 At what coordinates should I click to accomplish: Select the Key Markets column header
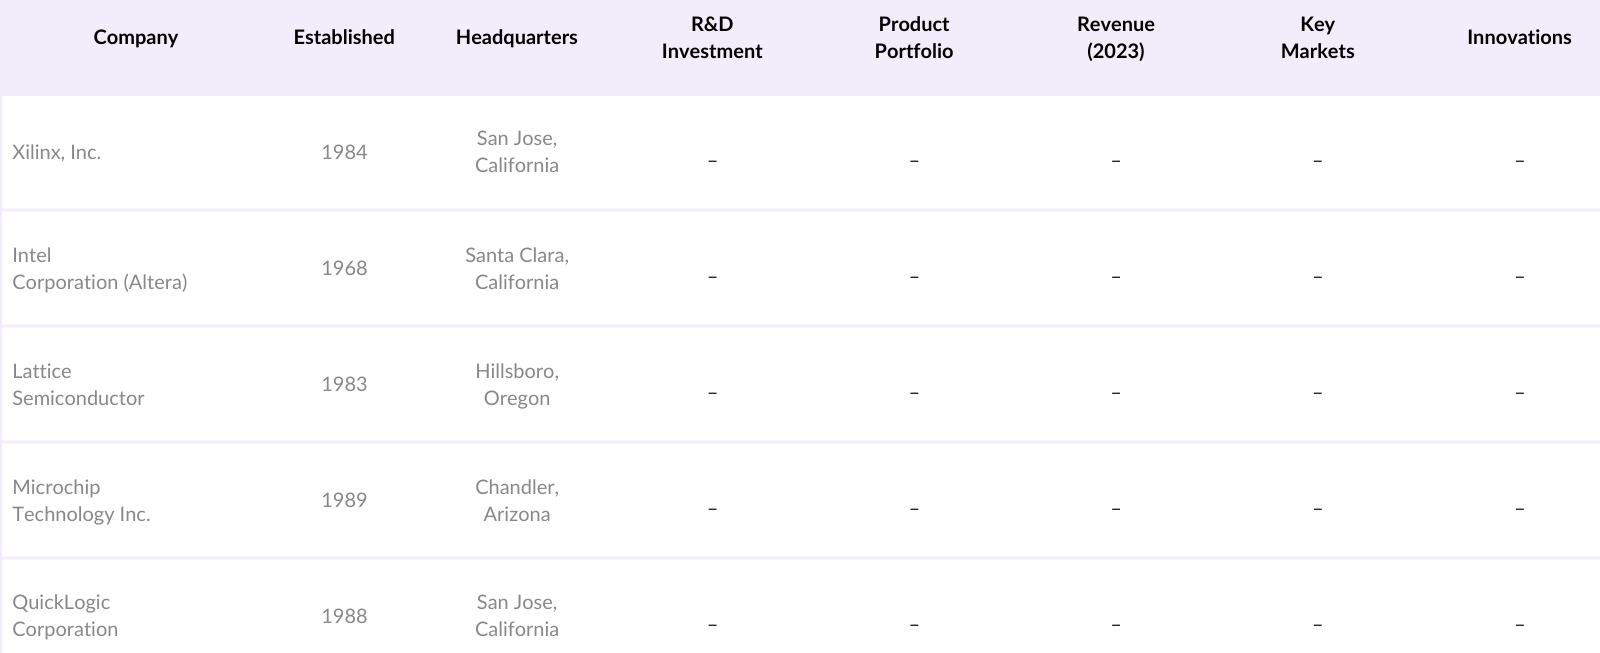[x=1317, y=37]
